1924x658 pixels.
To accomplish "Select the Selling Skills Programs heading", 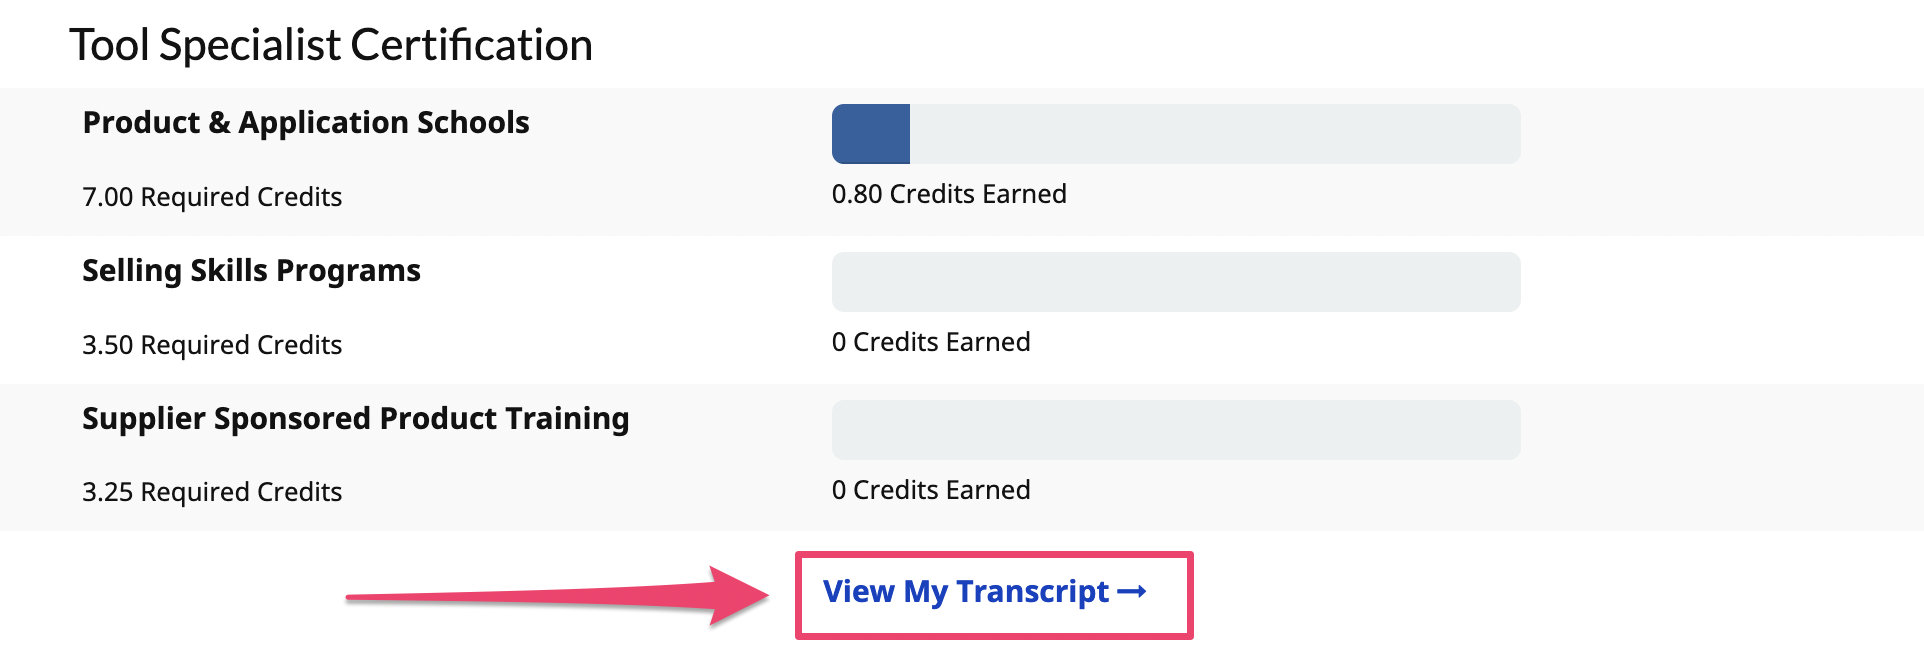I will click(251, 270).
